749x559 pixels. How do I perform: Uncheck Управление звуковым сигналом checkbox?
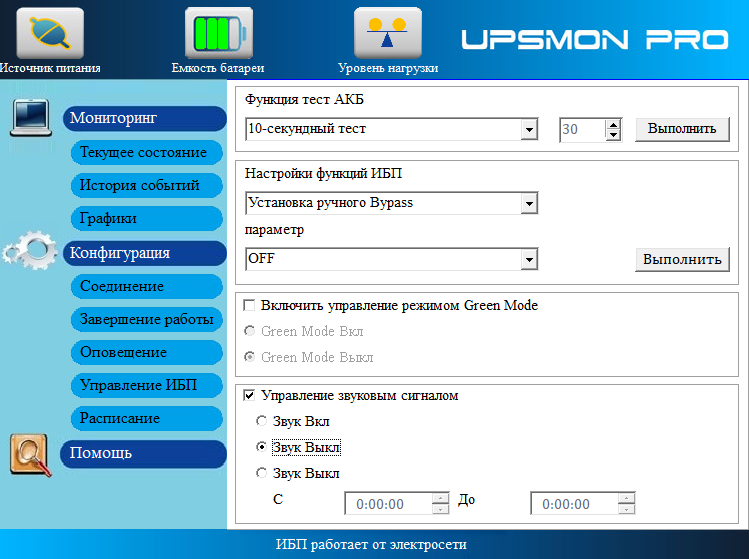pos(249,396)
